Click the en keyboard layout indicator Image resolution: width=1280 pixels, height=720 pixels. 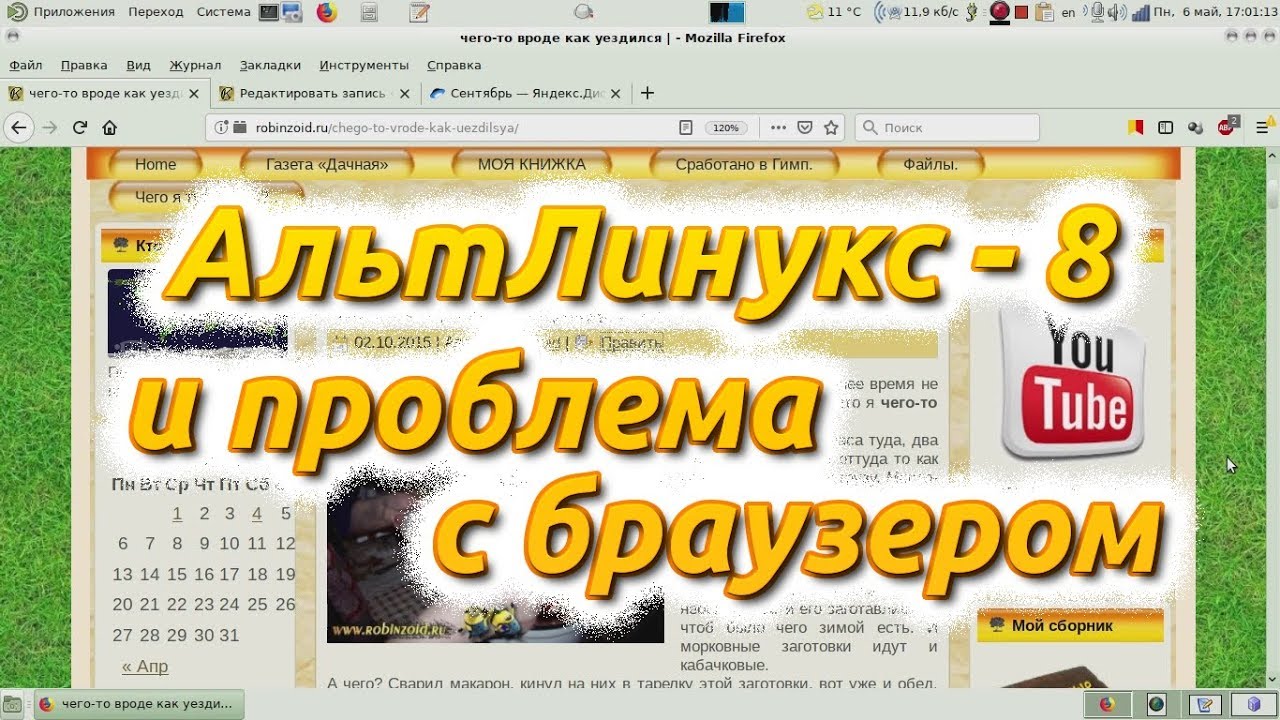(1068, 13)
